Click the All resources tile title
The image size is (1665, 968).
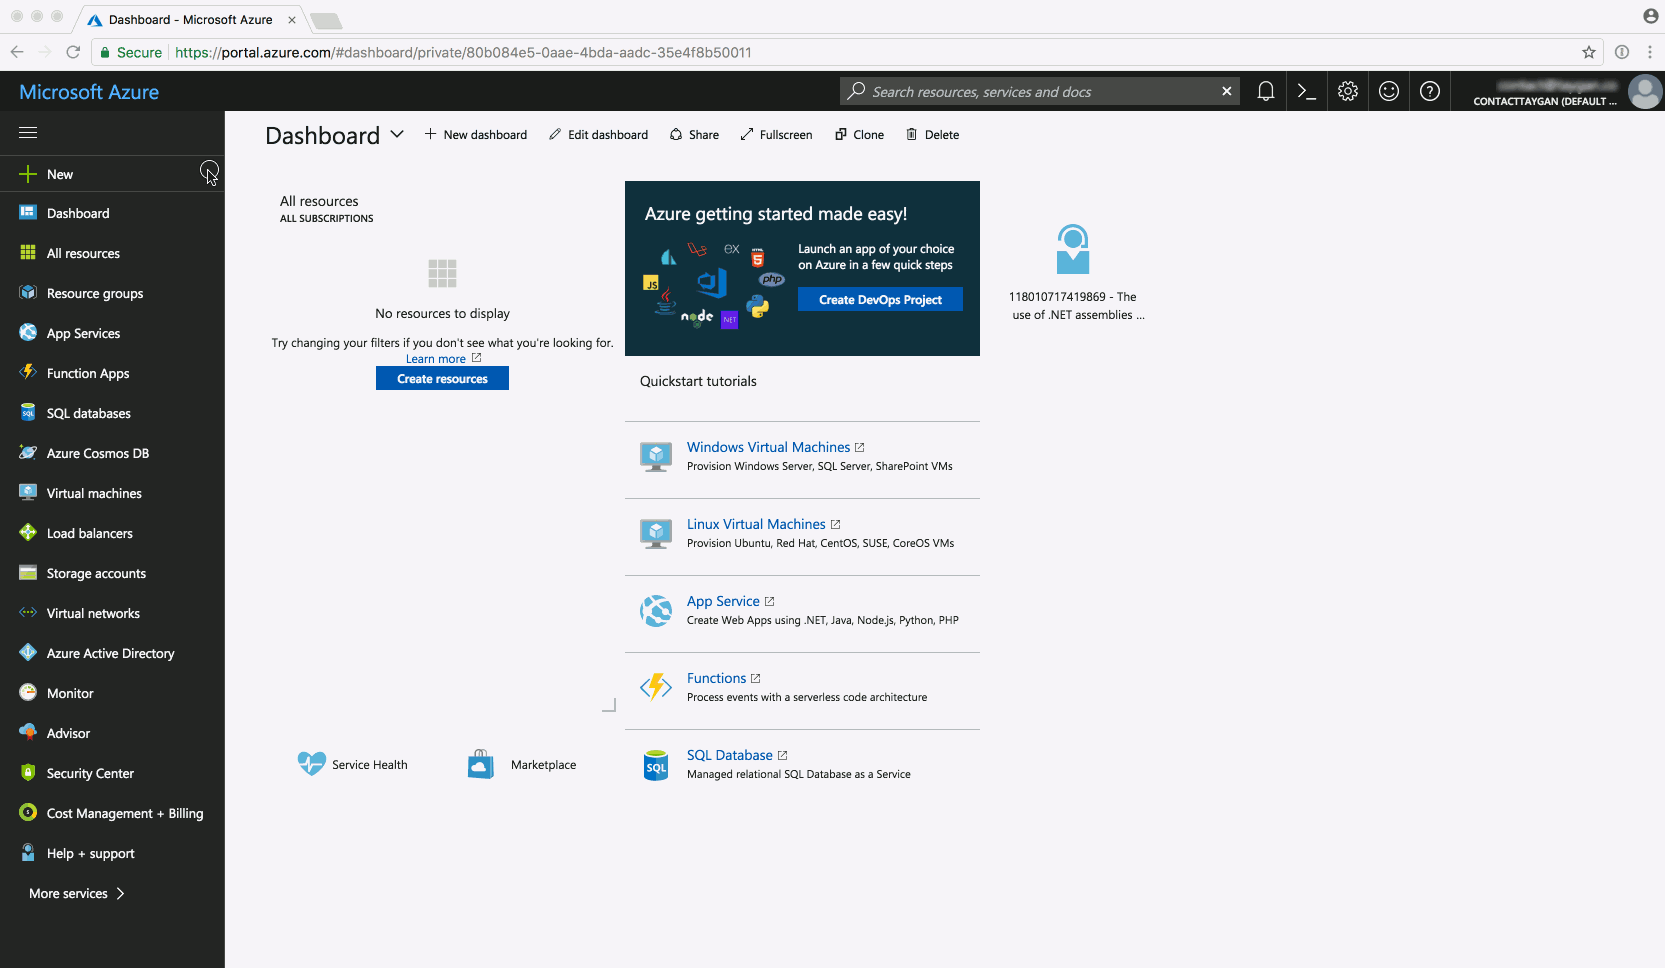pyautogui.click(x=319, y=201)
